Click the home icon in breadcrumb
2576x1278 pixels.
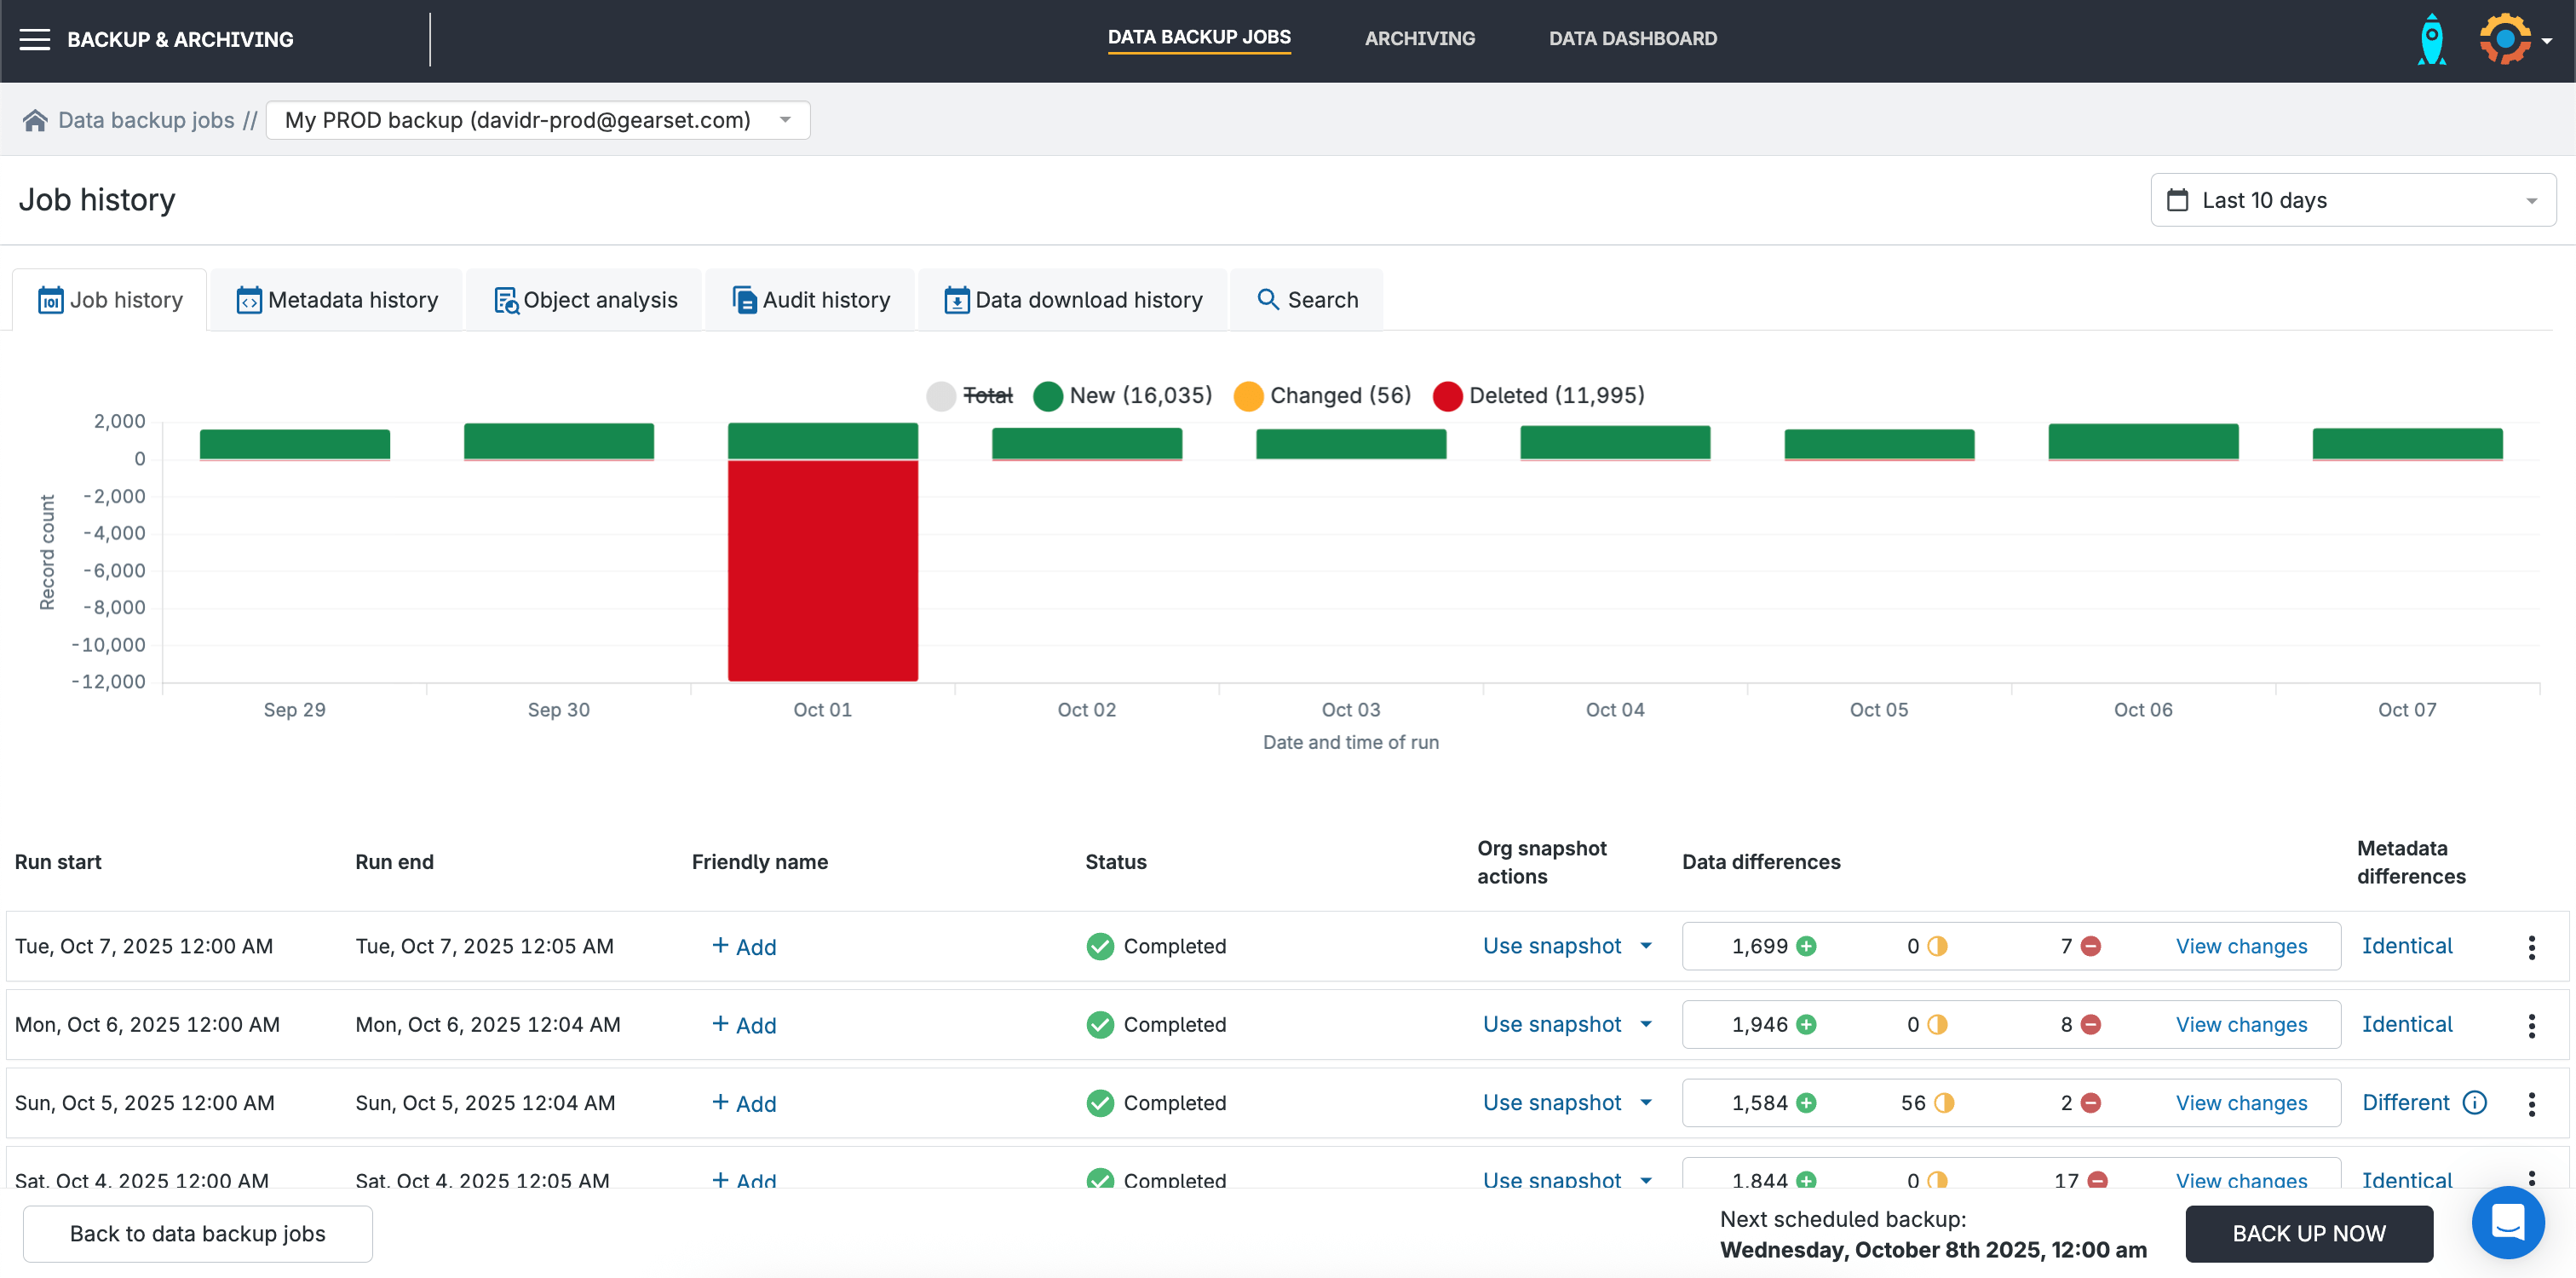pyautogui.click(x=35, y=121)
